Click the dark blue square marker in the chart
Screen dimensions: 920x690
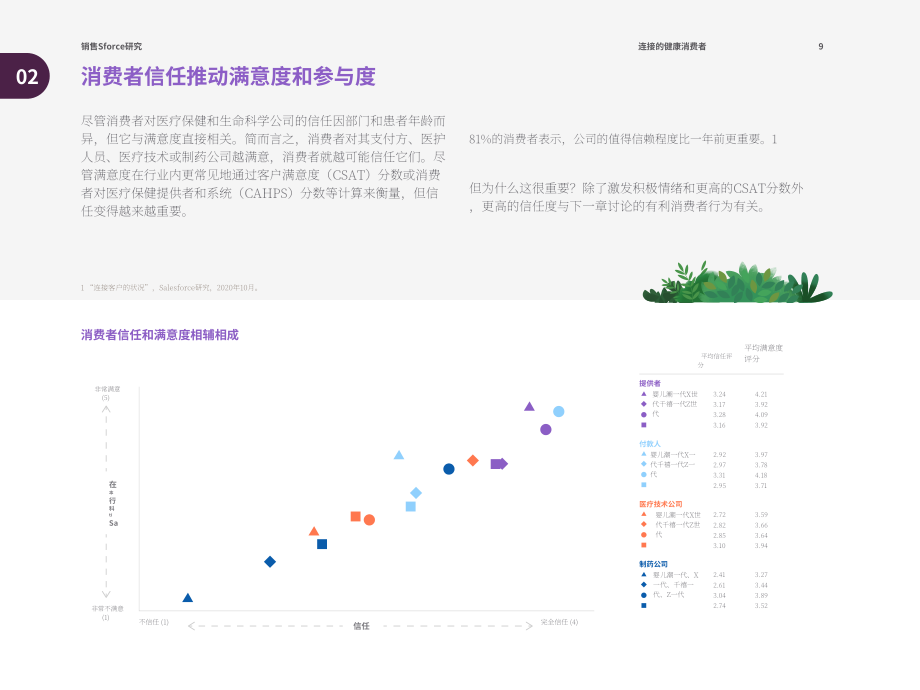coord(322,544)
